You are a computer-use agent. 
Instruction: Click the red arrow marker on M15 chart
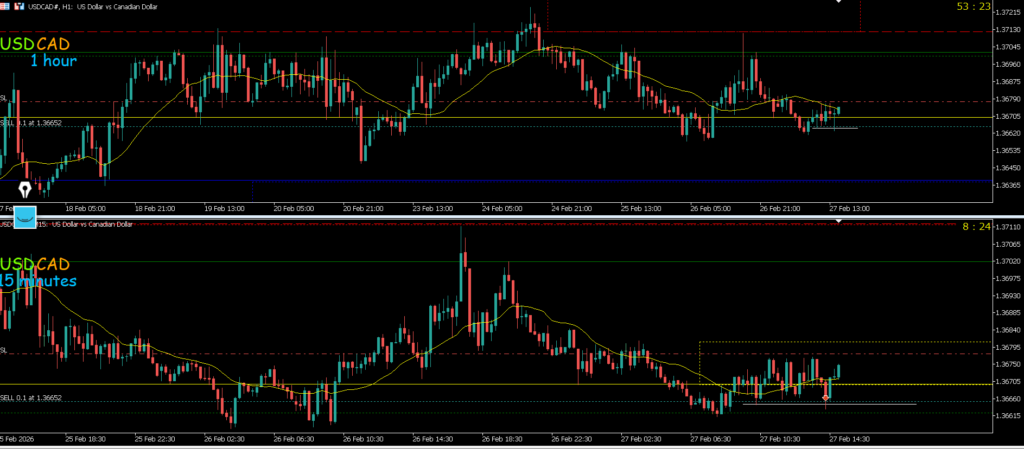click(x=825, y=397)
